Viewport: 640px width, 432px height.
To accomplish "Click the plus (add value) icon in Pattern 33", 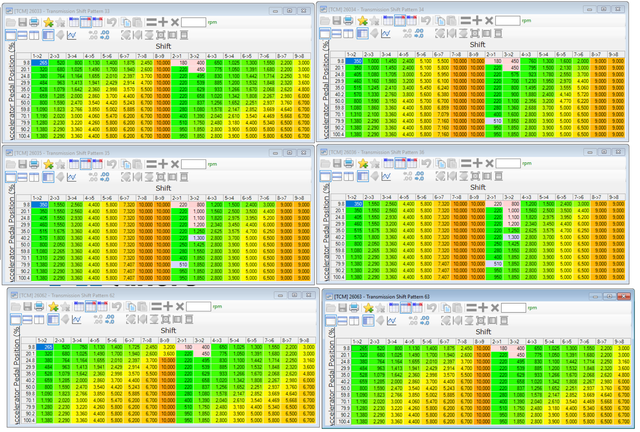I will (x=163, y=22).
